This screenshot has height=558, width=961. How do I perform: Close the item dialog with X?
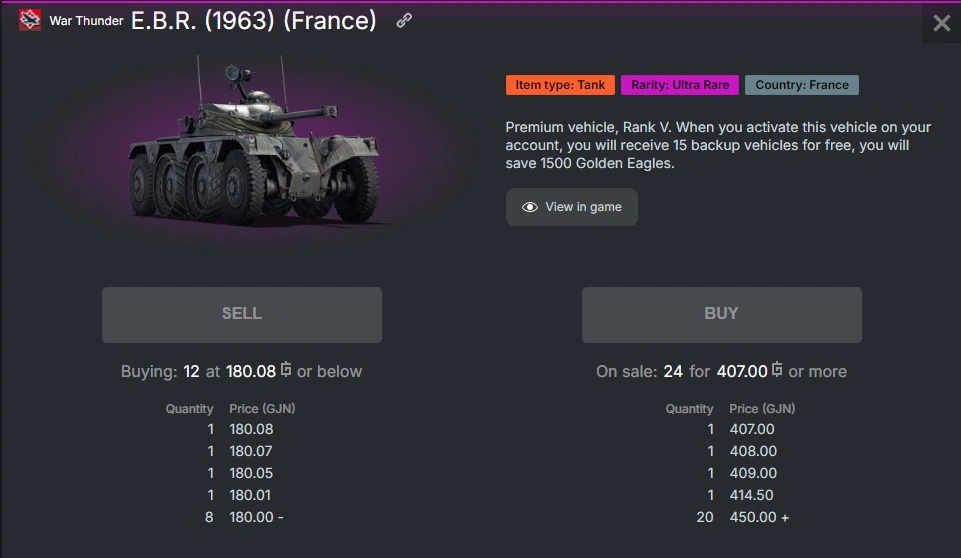point(941,23)
